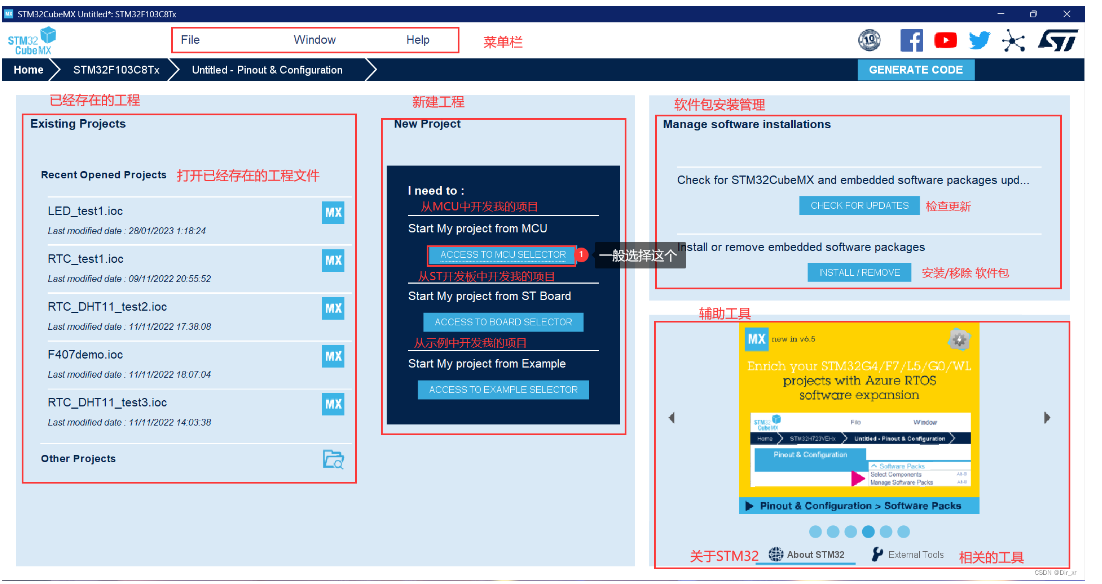
Task: Open the Help menu
Action: pyautogui.click(x=417, y=40)
